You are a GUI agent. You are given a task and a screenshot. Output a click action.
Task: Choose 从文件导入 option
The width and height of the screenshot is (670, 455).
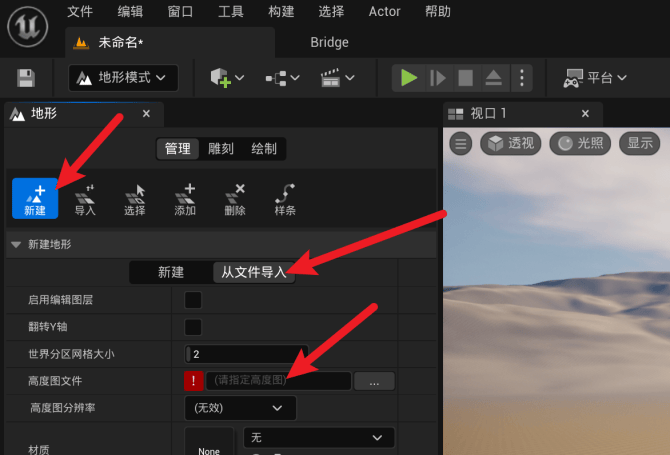coord(254,272)
